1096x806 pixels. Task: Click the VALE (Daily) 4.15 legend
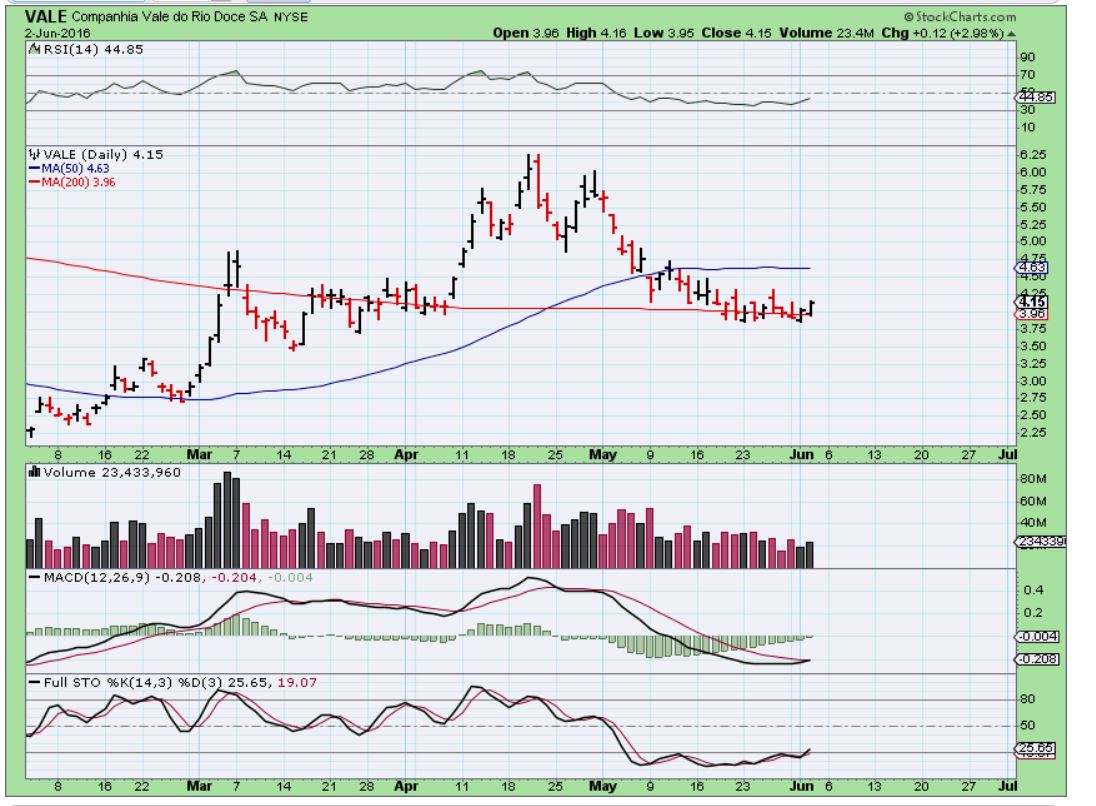click(103, 154)
